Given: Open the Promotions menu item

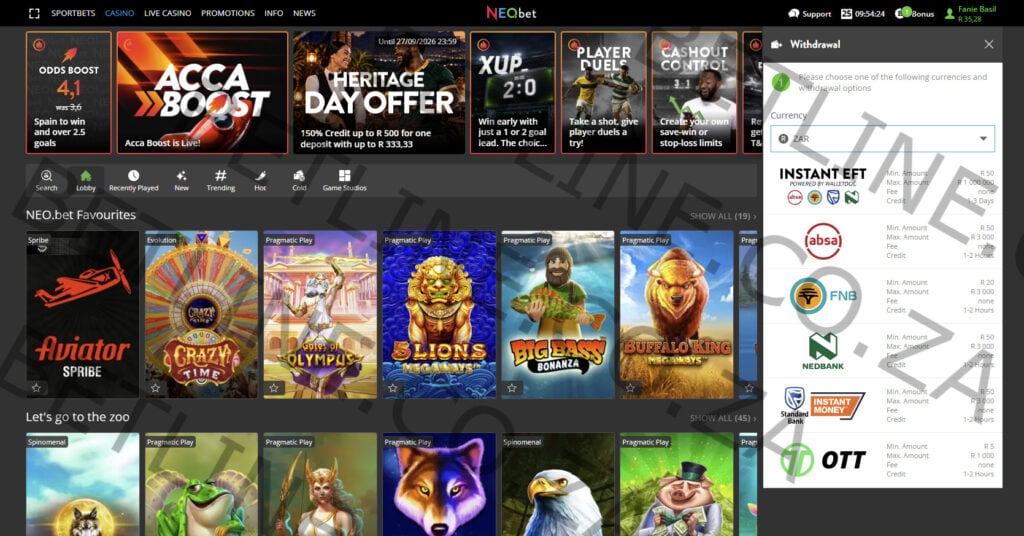Looking at the screenshot, I should click(x=228, y=13).
